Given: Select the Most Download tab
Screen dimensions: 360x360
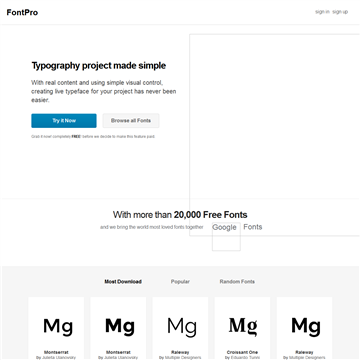Looking at the screenshot, I should coord(123,282).
